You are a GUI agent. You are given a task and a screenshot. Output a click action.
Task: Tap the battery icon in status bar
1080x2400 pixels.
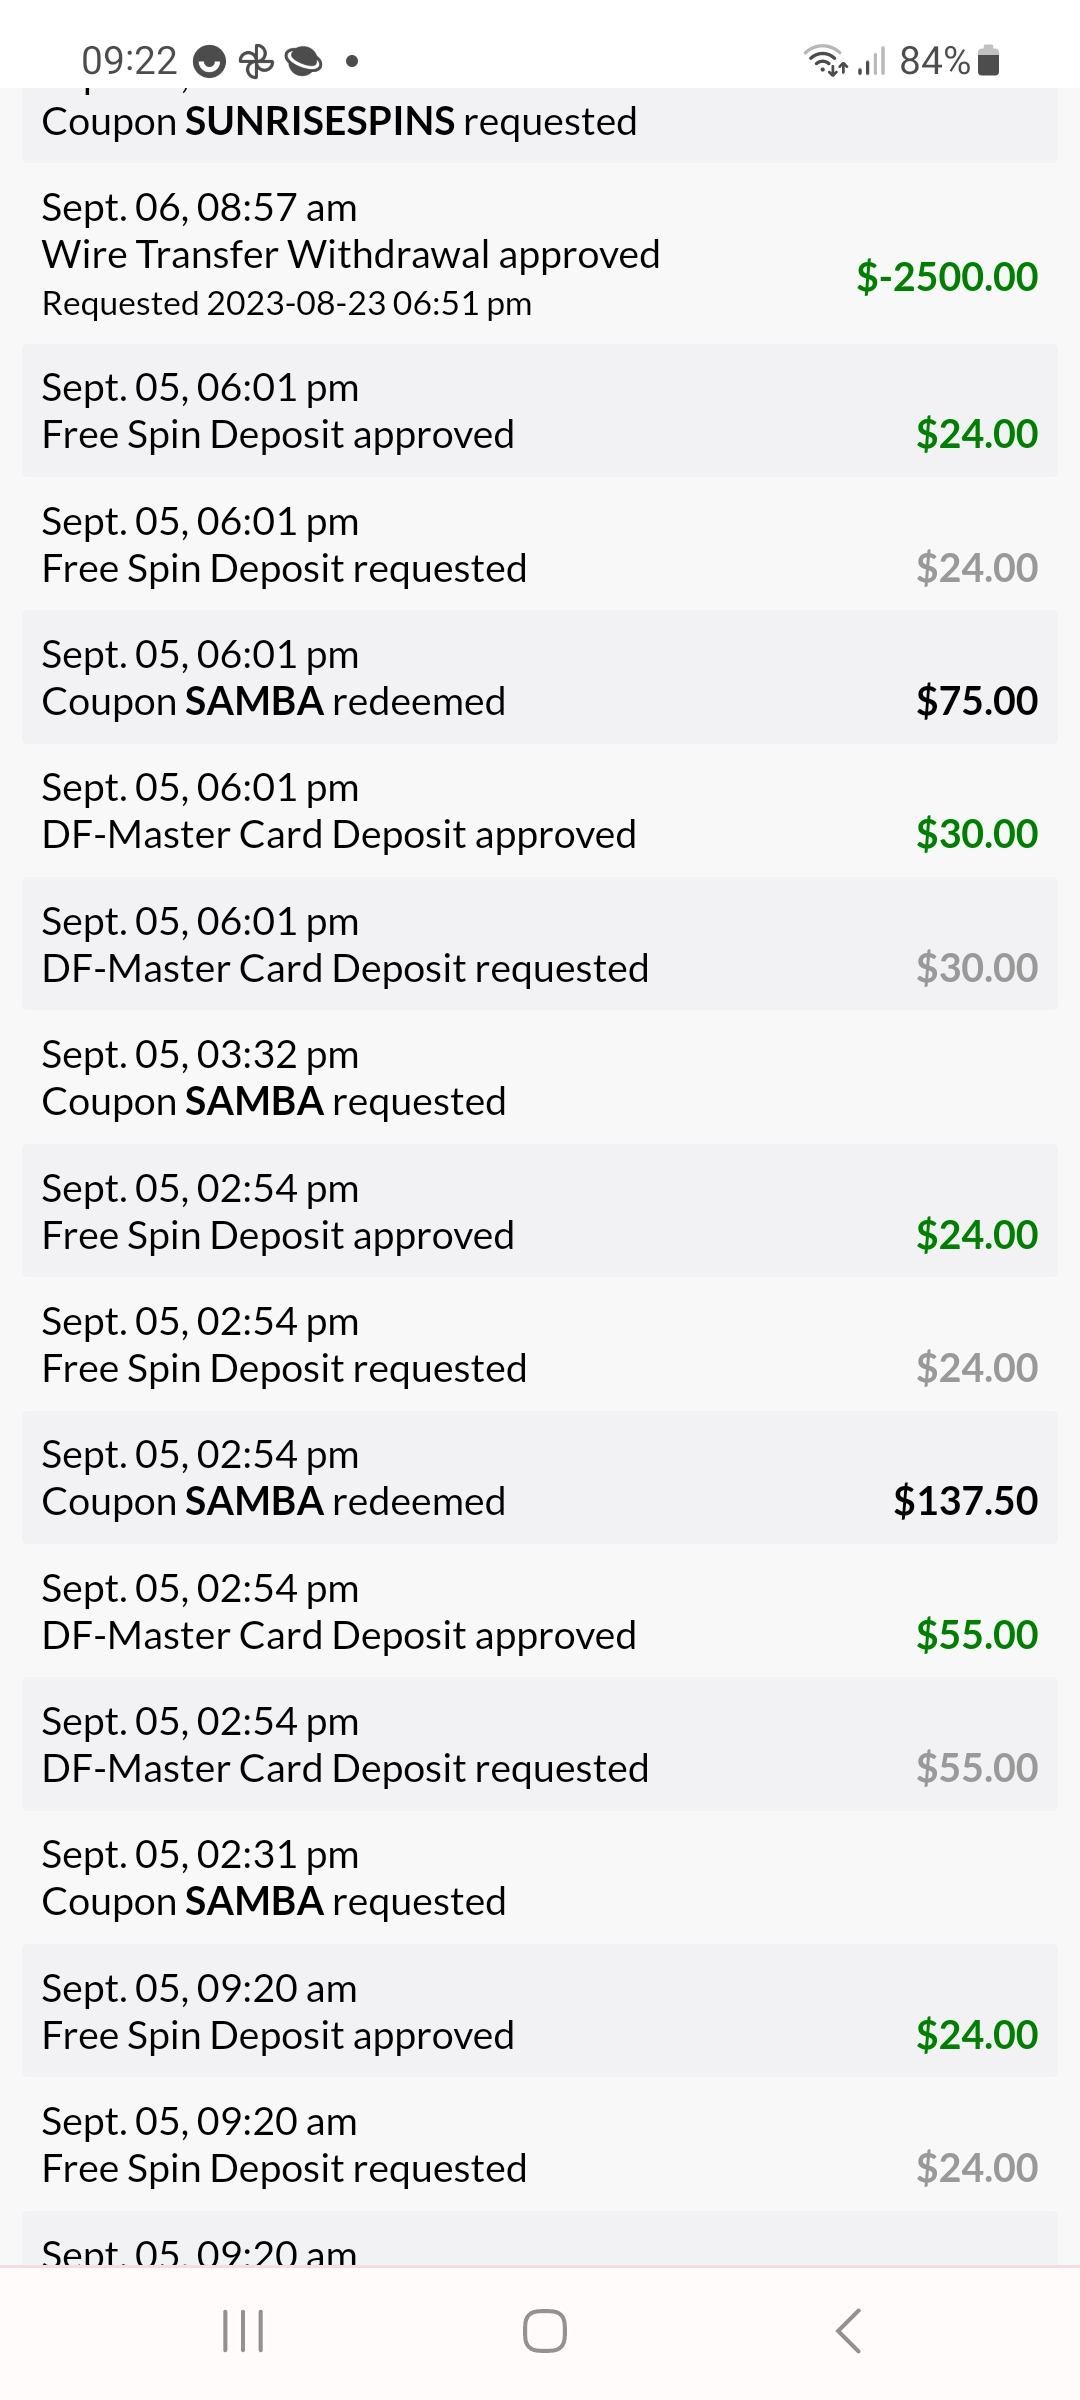[x=988, y=61]
